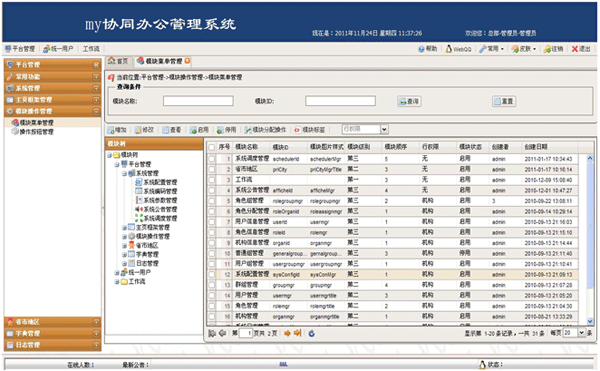Open the page size dropdown
The width and height of the screenshot is (600, 371).
[582, 333]
